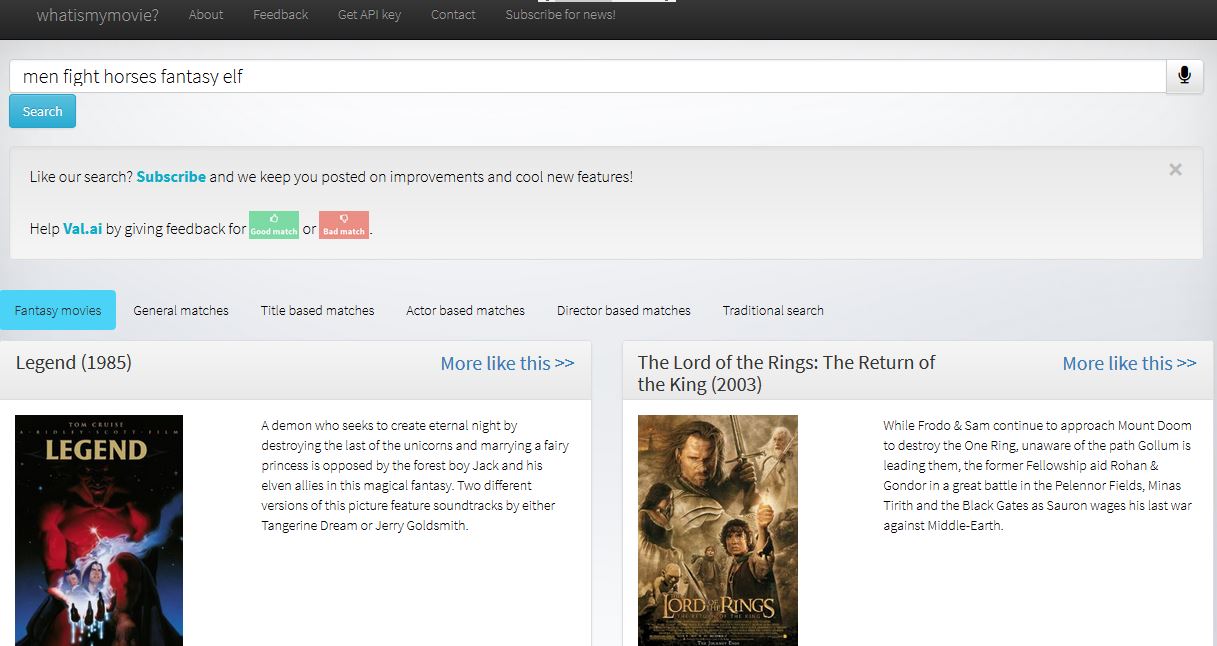
Task: Click into the movie search text field
Action: coord(587,76)
